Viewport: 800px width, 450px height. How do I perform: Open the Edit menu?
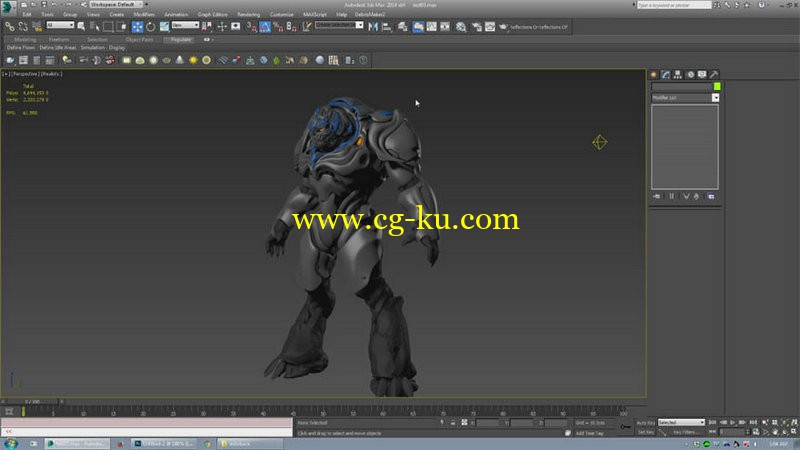coord(27,14)
